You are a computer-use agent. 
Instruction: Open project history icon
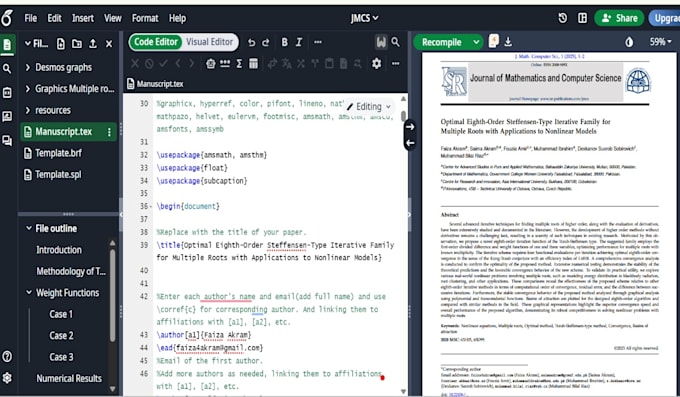562,18
